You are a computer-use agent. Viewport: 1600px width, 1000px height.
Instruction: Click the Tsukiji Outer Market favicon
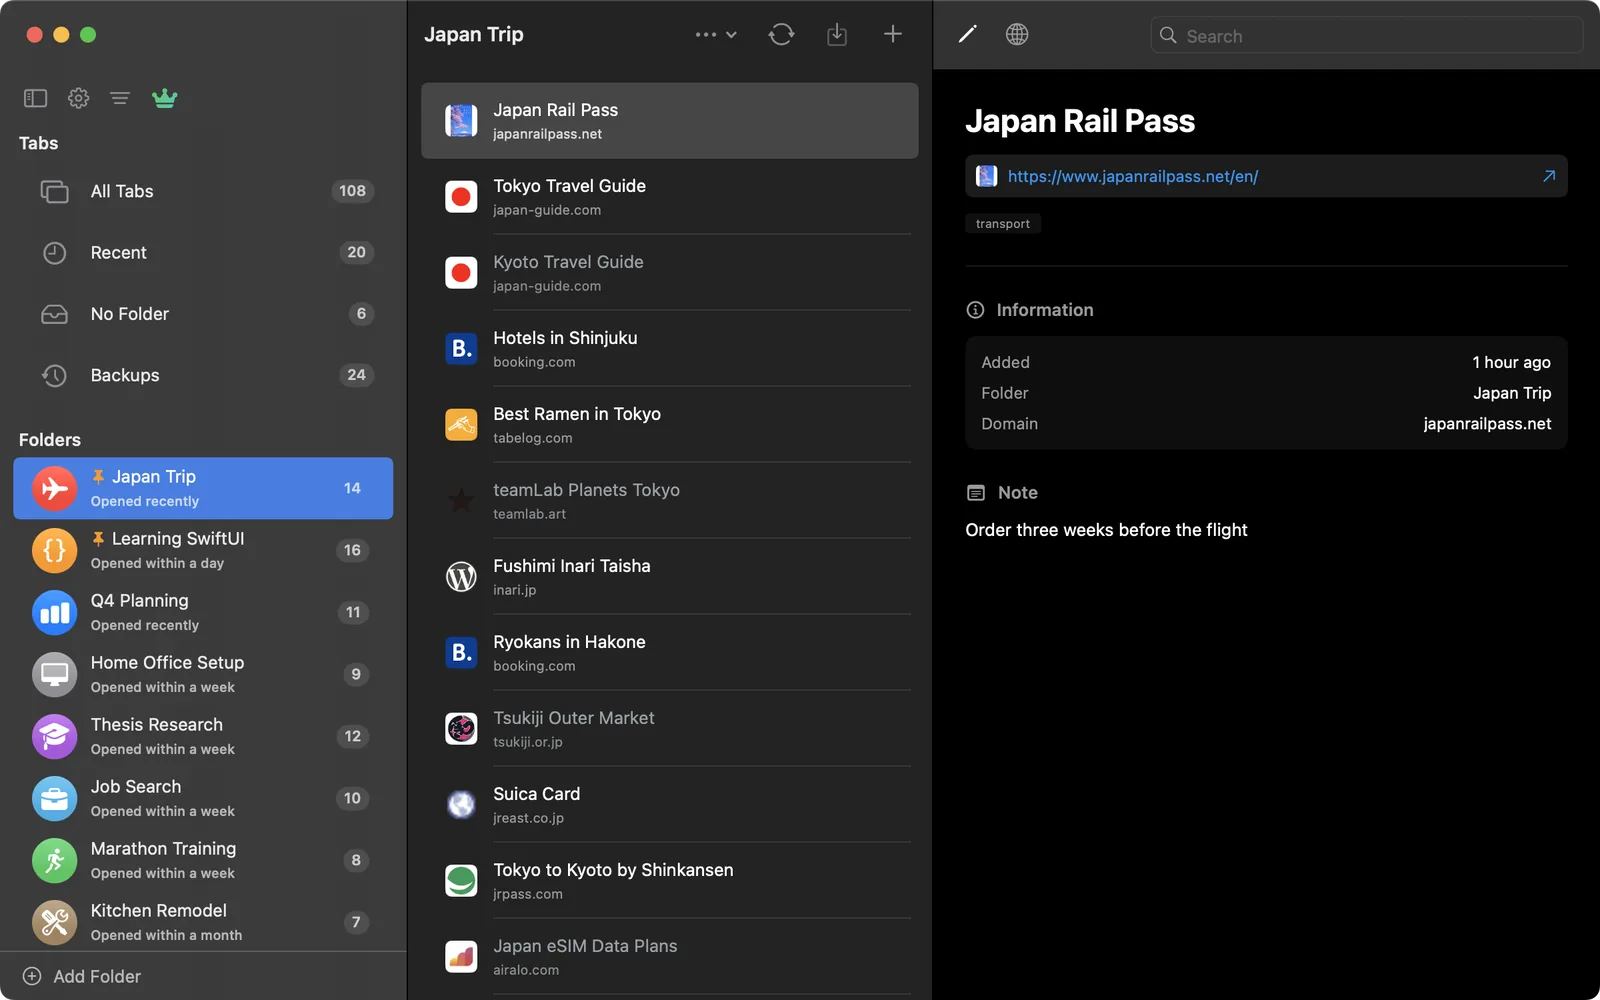point(461,729)
